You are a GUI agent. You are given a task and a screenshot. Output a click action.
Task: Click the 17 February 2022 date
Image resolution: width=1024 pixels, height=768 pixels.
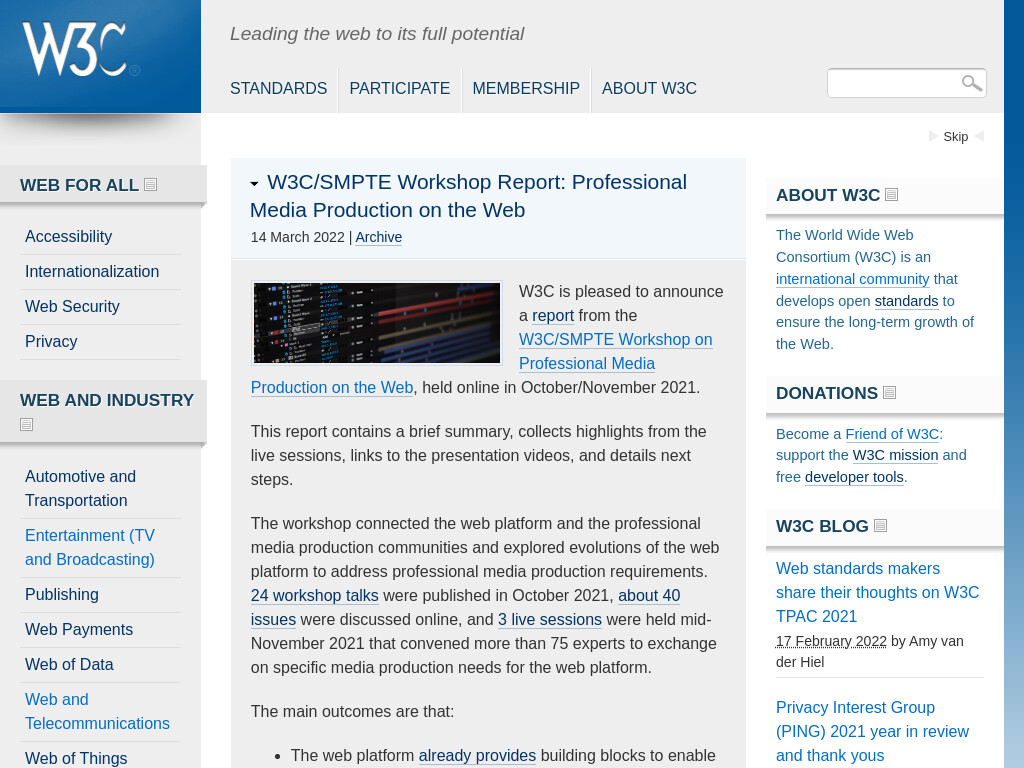831,641
